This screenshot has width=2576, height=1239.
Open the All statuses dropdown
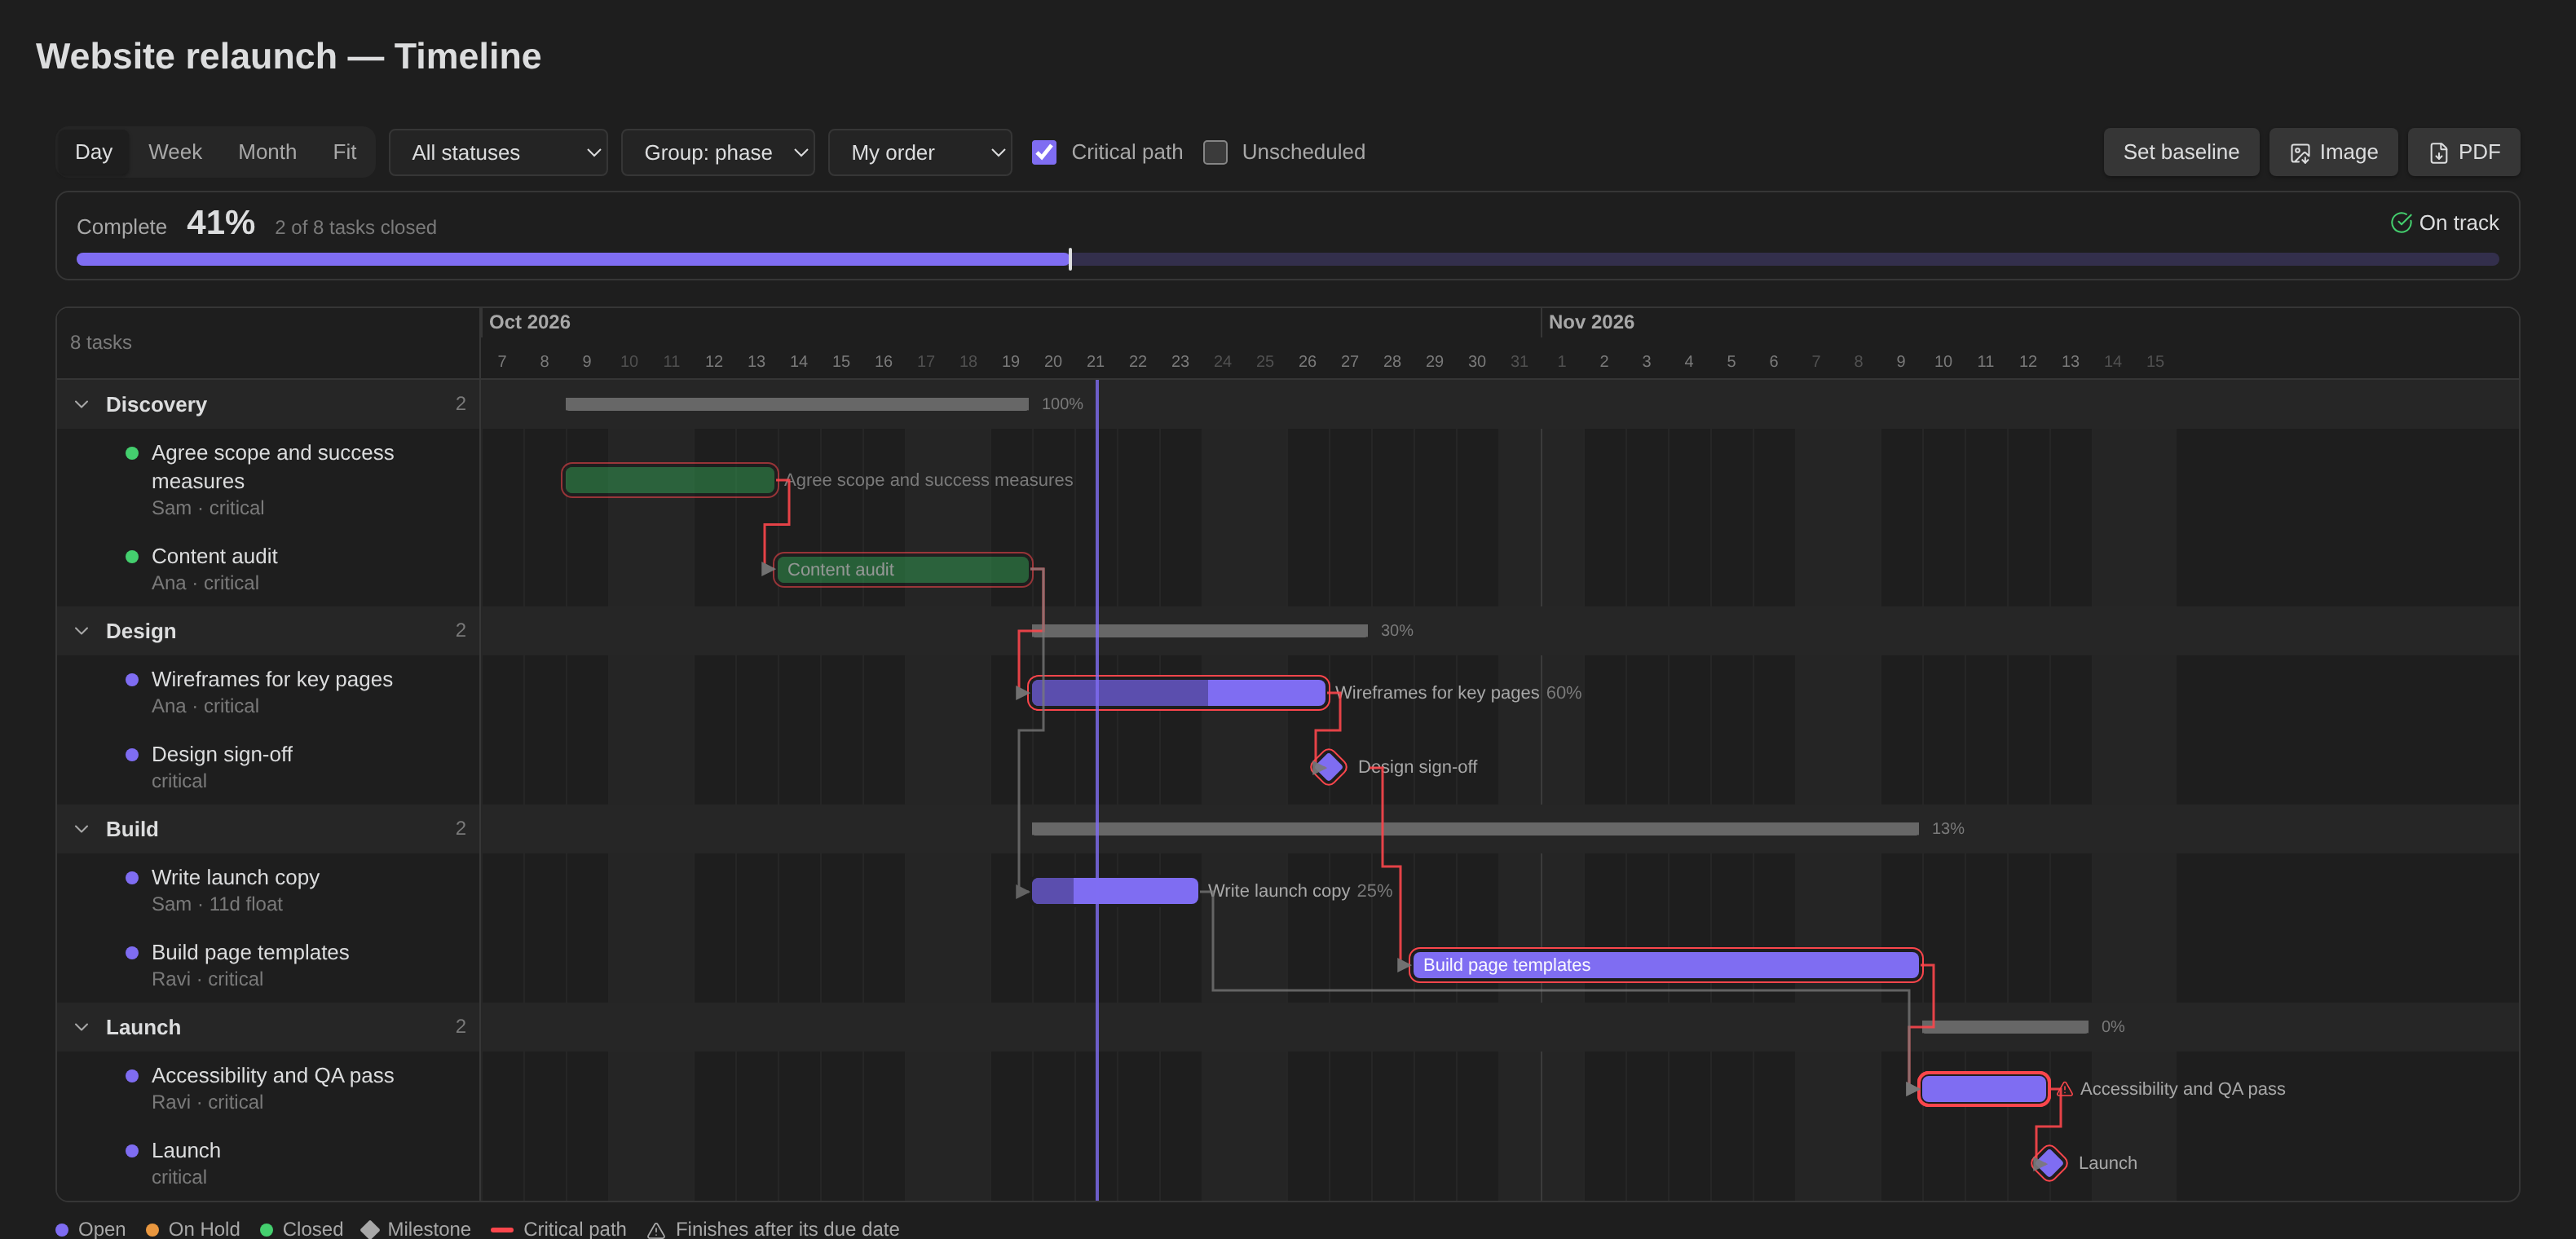(498, 152)
